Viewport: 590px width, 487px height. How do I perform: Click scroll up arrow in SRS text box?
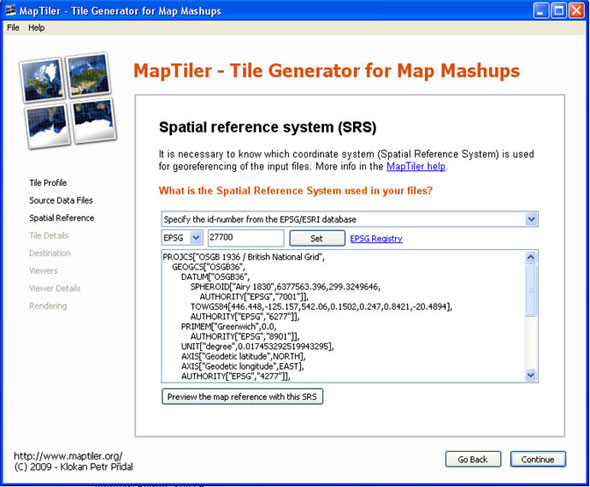pos(531,257)
